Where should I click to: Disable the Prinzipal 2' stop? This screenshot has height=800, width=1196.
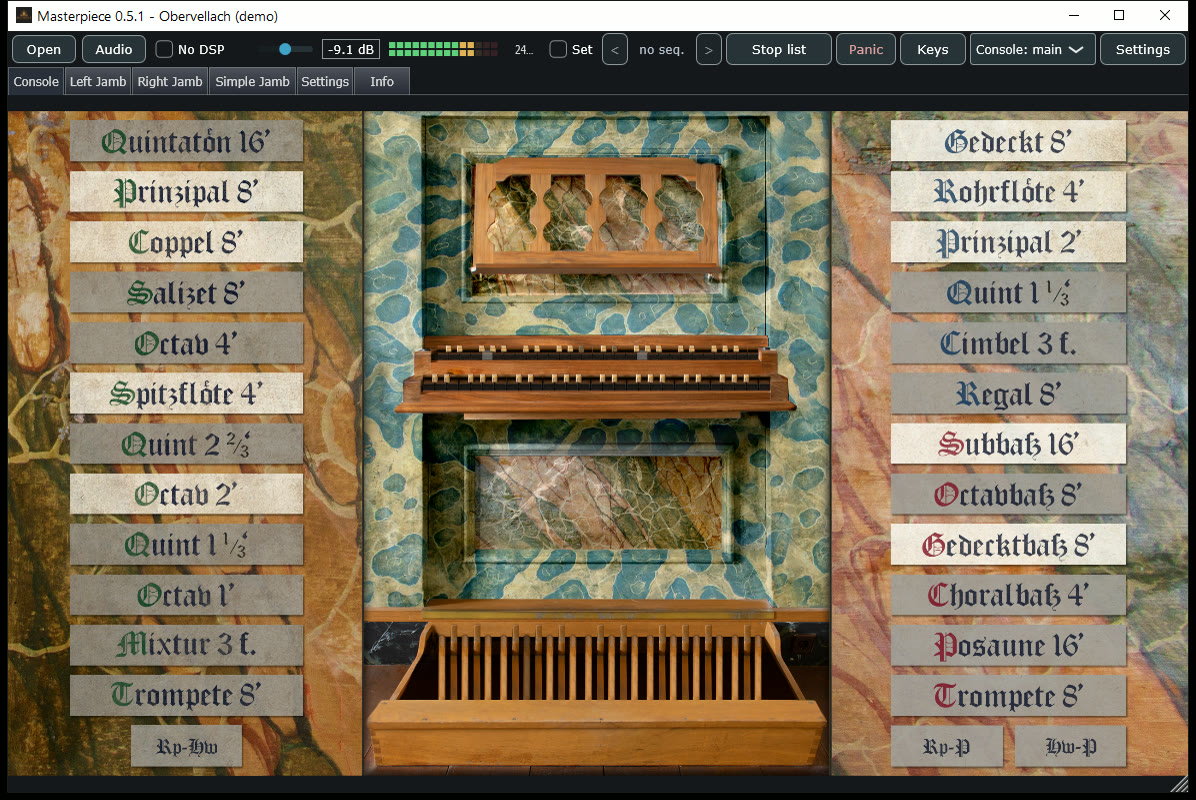point(1008,242)
